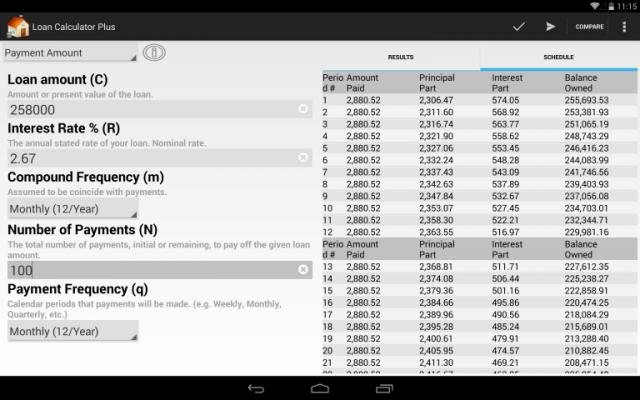Switch to the Results tab
640x400 pixels.
[x=400, y=57]
